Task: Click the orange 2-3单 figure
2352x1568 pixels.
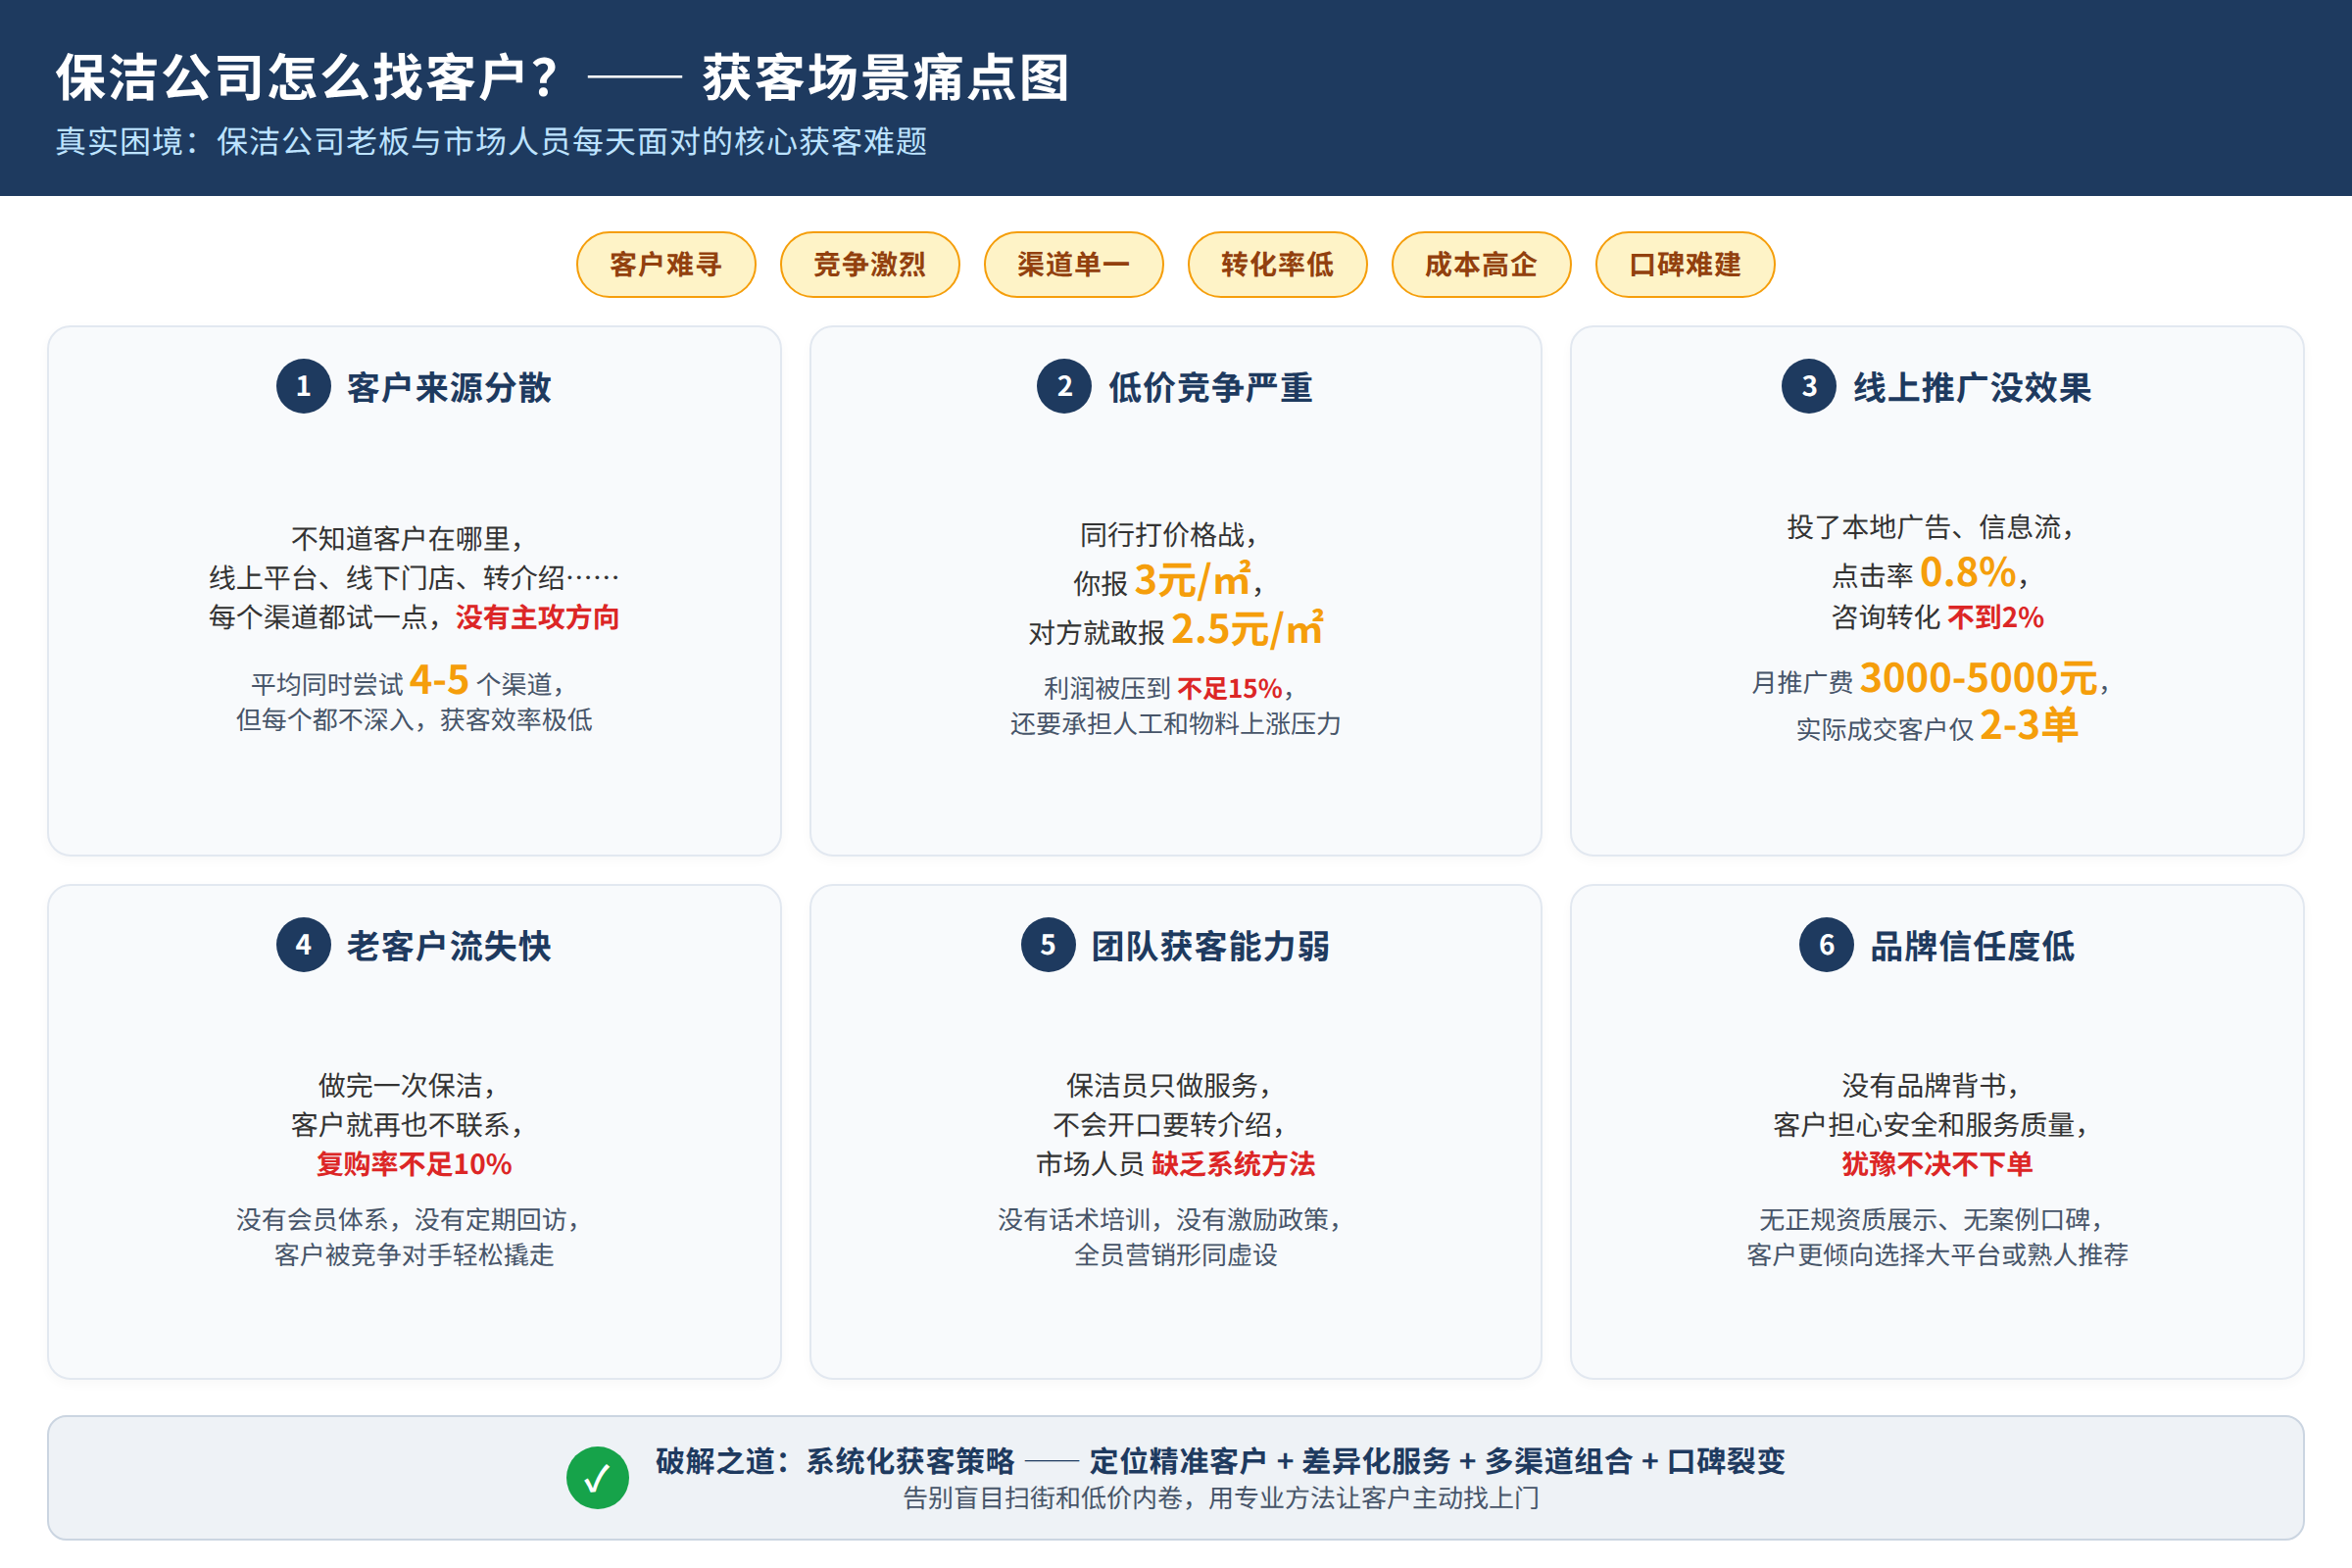Action: coord(2028,724)
